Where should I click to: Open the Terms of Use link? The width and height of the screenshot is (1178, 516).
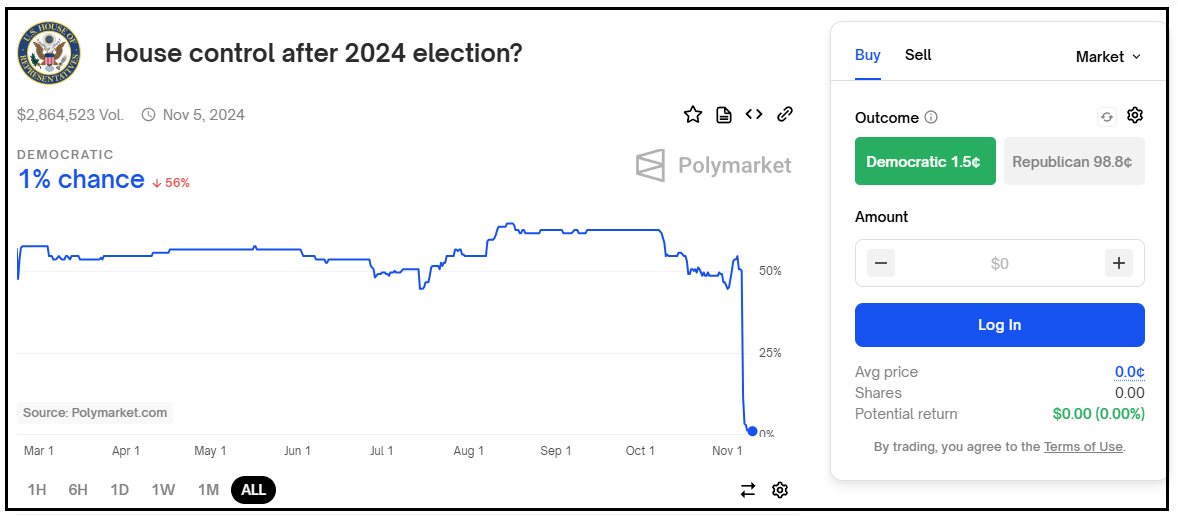pyautogui.click(x=1083, y=447)
